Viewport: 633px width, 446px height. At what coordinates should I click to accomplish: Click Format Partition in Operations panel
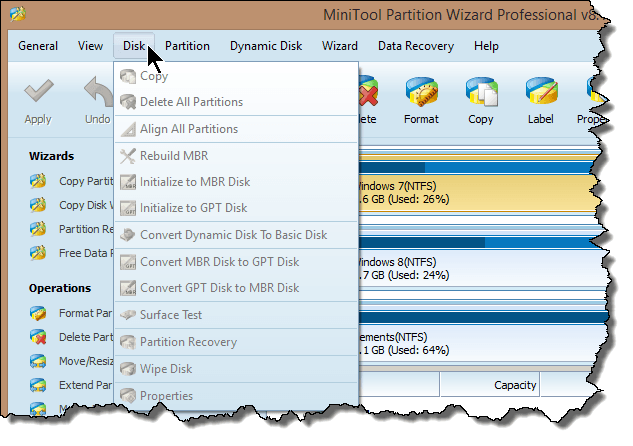[85, 313]
